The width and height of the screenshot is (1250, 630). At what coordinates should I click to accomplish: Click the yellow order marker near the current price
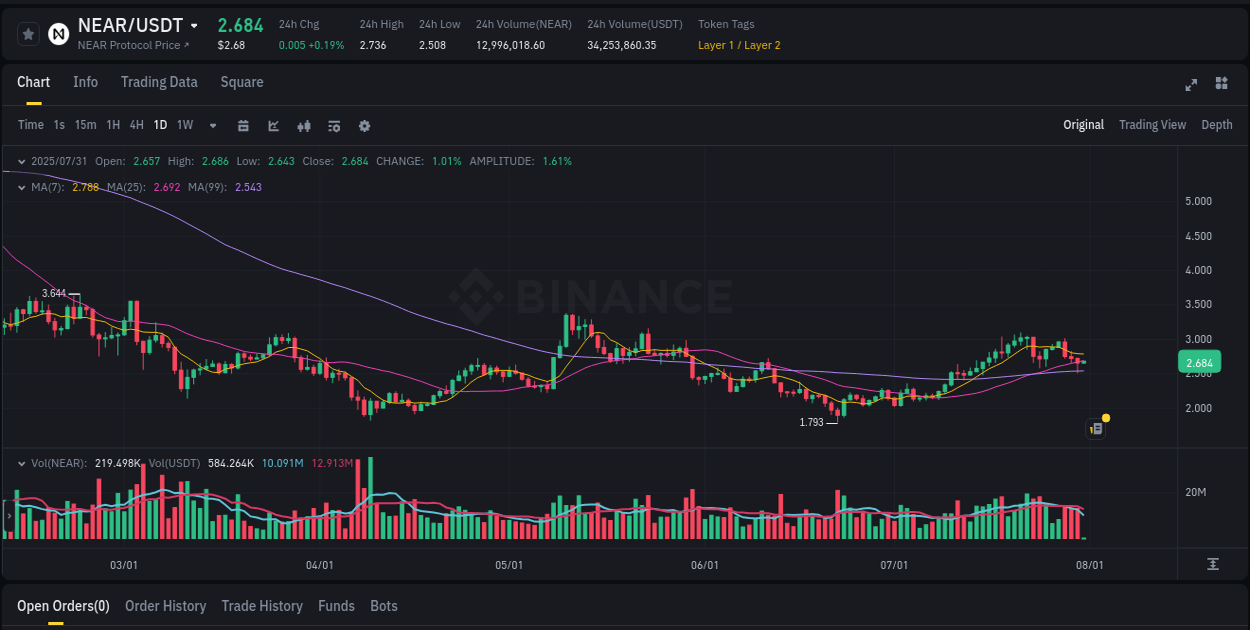click(1105, 417)
